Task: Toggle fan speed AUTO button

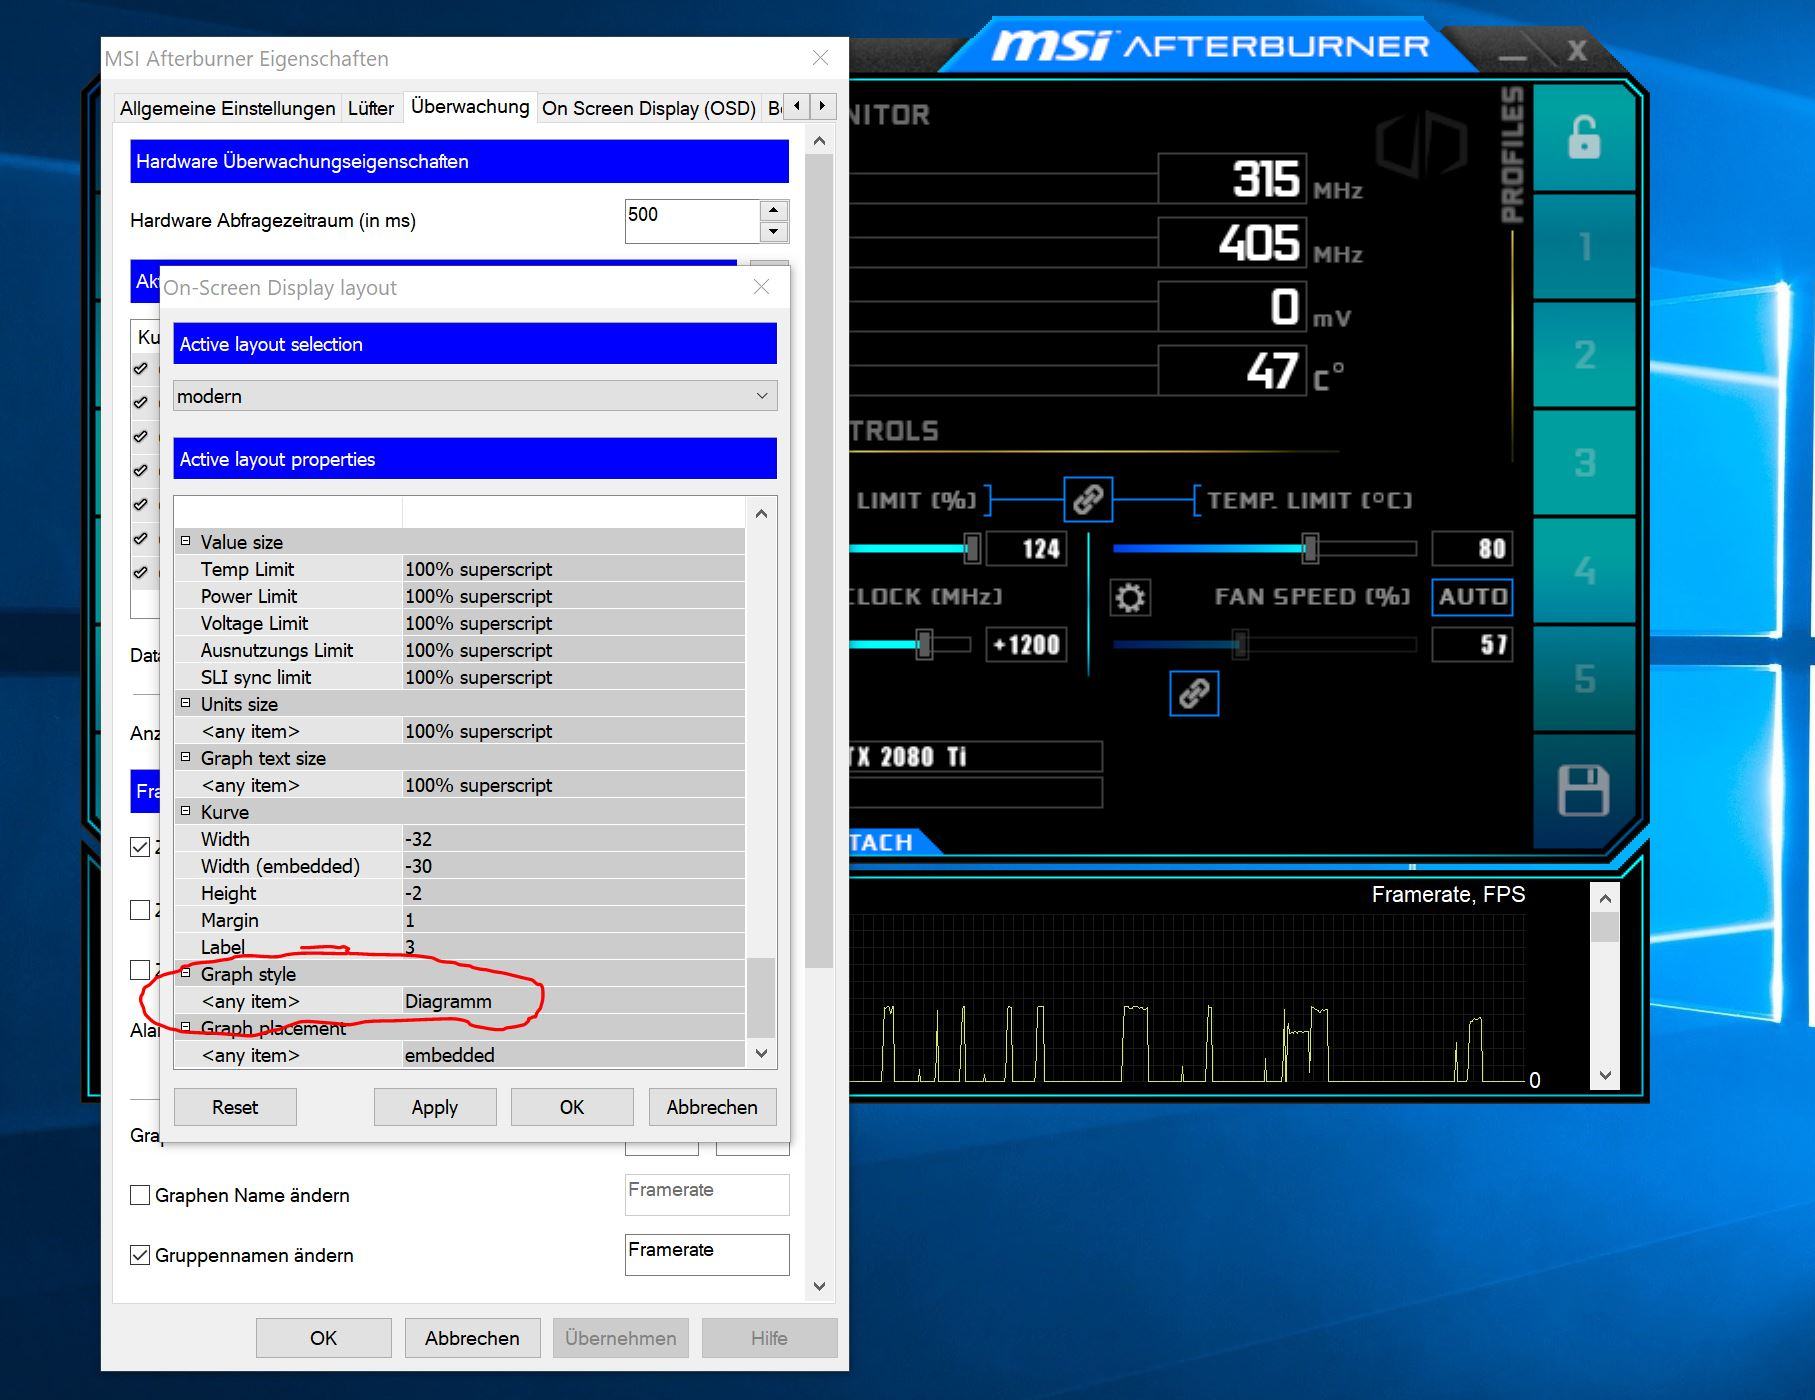Action: pyautogui.click(x=1472, y=597)
